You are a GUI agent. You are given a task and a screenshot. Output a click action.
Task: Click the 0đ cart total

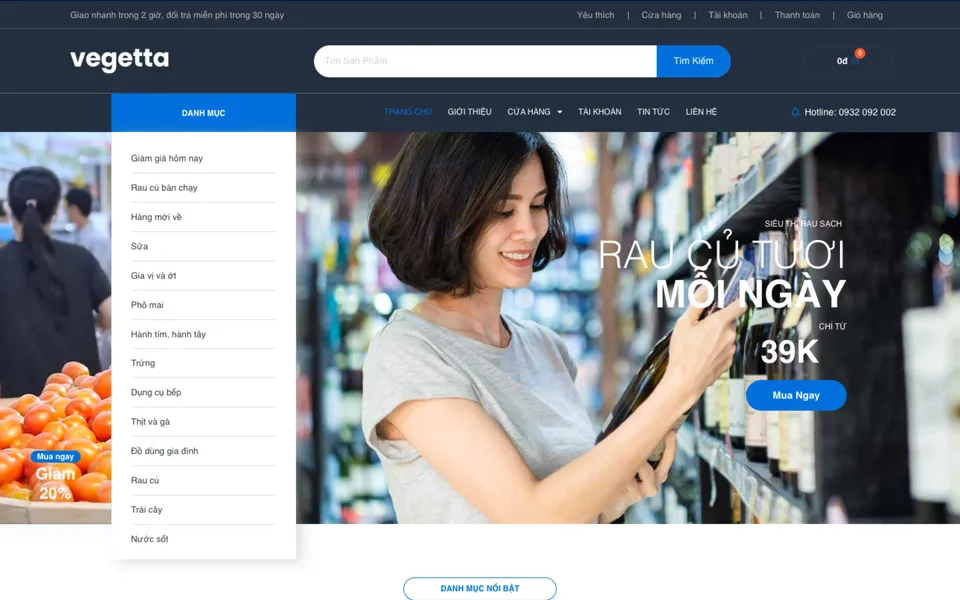[842, 61]
